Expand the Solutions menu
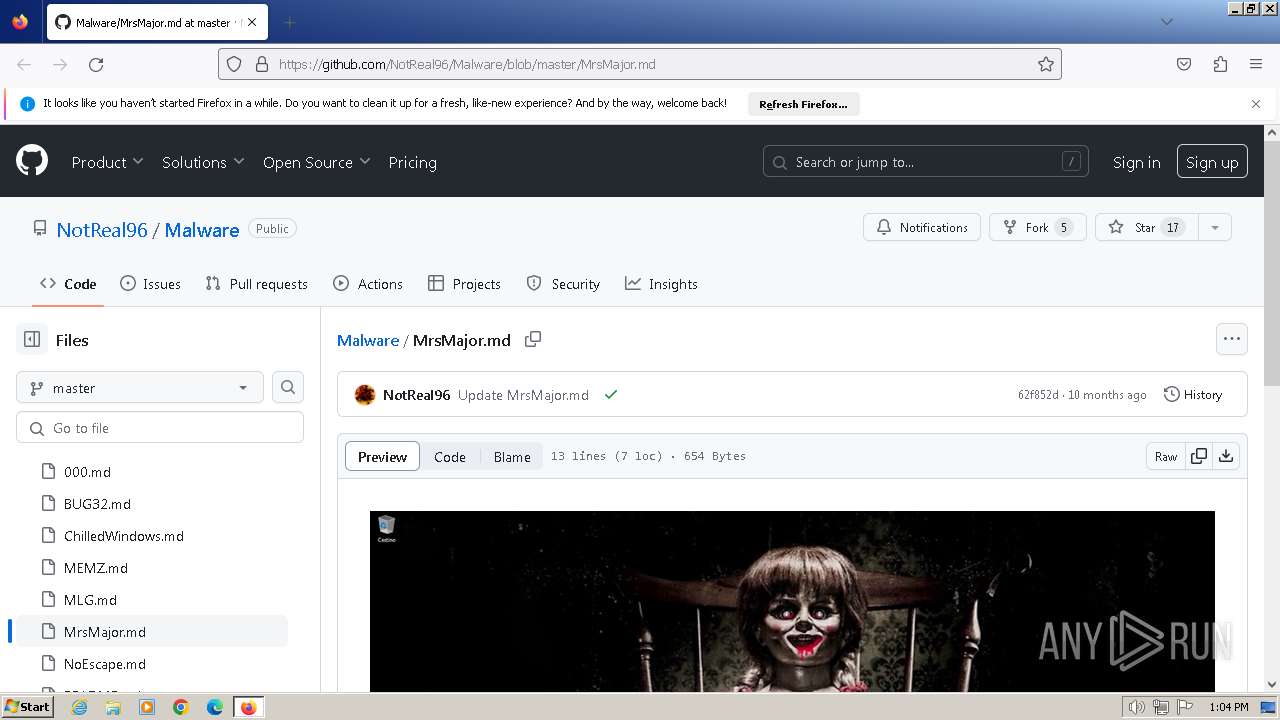The height and width of the screenshot is (720, 1280). pyautogui.click(x=203, y=162)
